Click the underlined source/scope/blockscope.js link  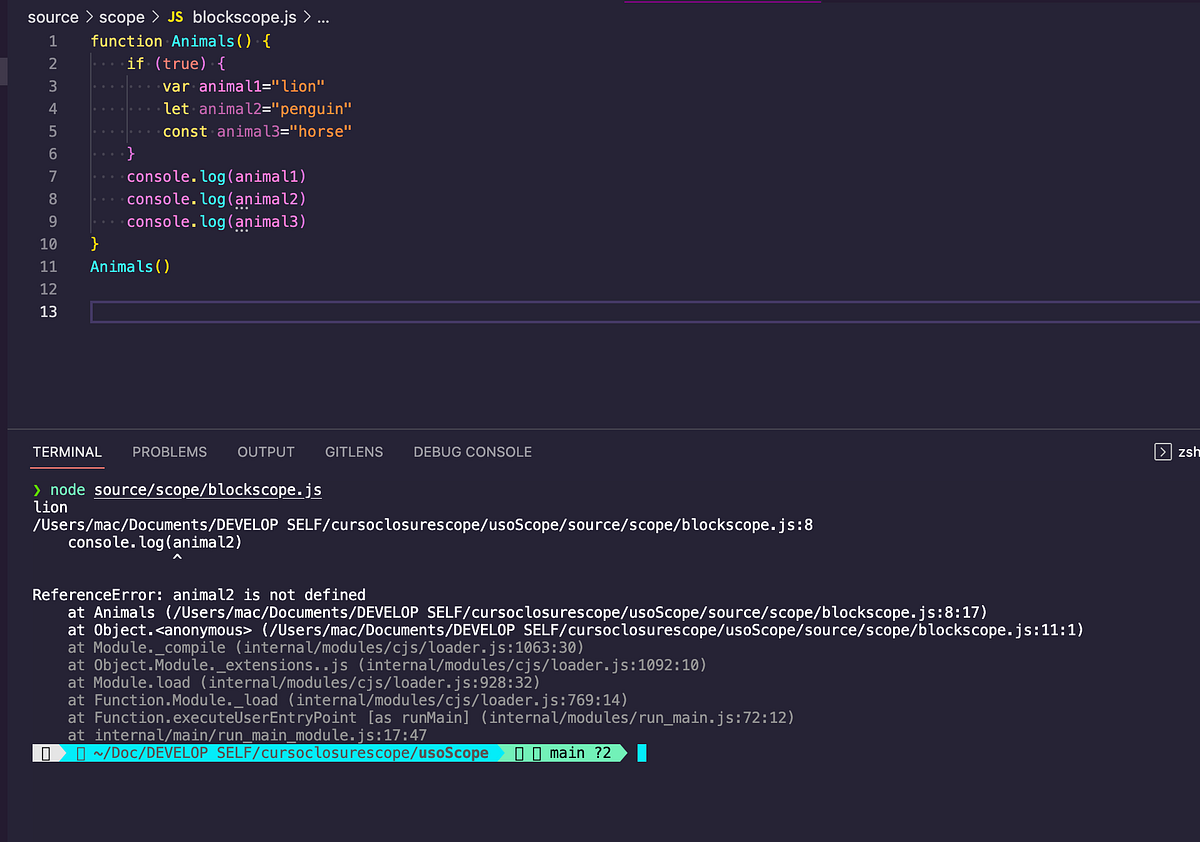(207, 490)
